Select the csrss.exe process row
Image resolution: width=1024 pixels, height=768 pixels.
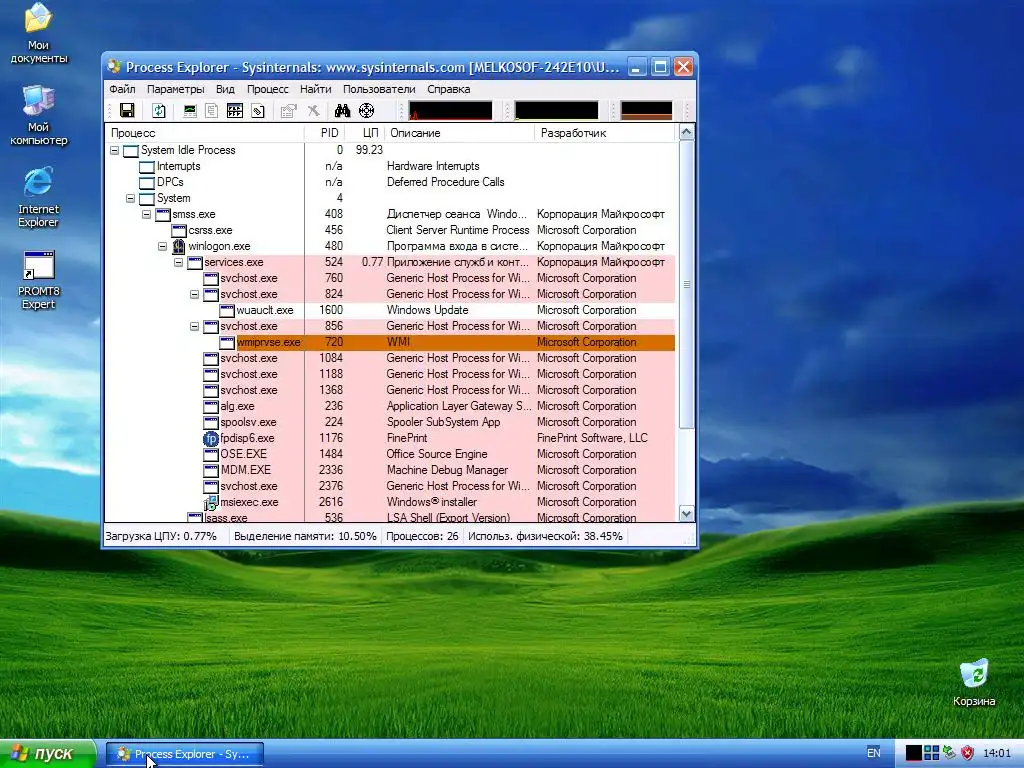click(x=390, y=231)
